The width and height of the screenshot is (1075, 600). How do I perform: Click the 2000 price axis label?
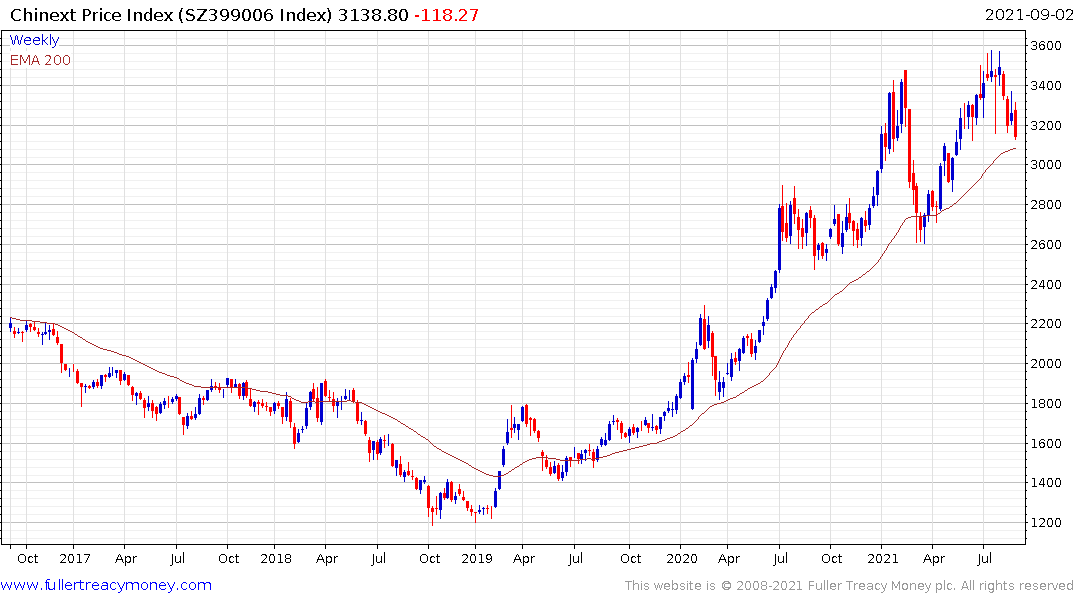point(1046,363)
